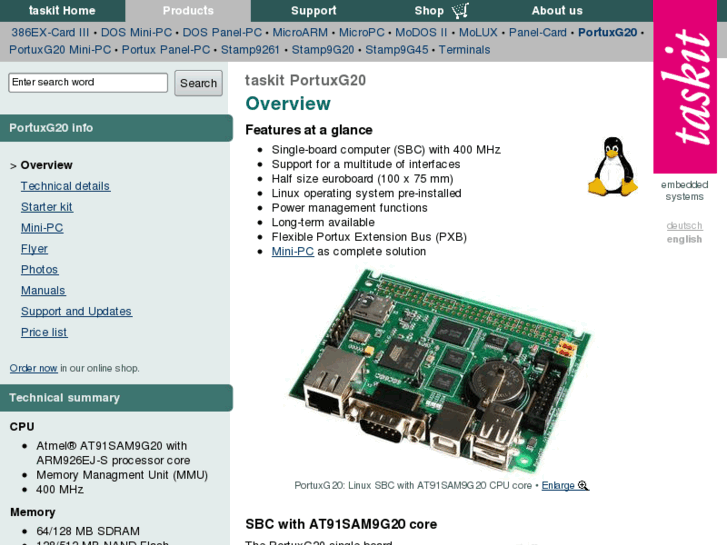Click the 'taskit PortuxG20' title text

(x=306, y=80)
